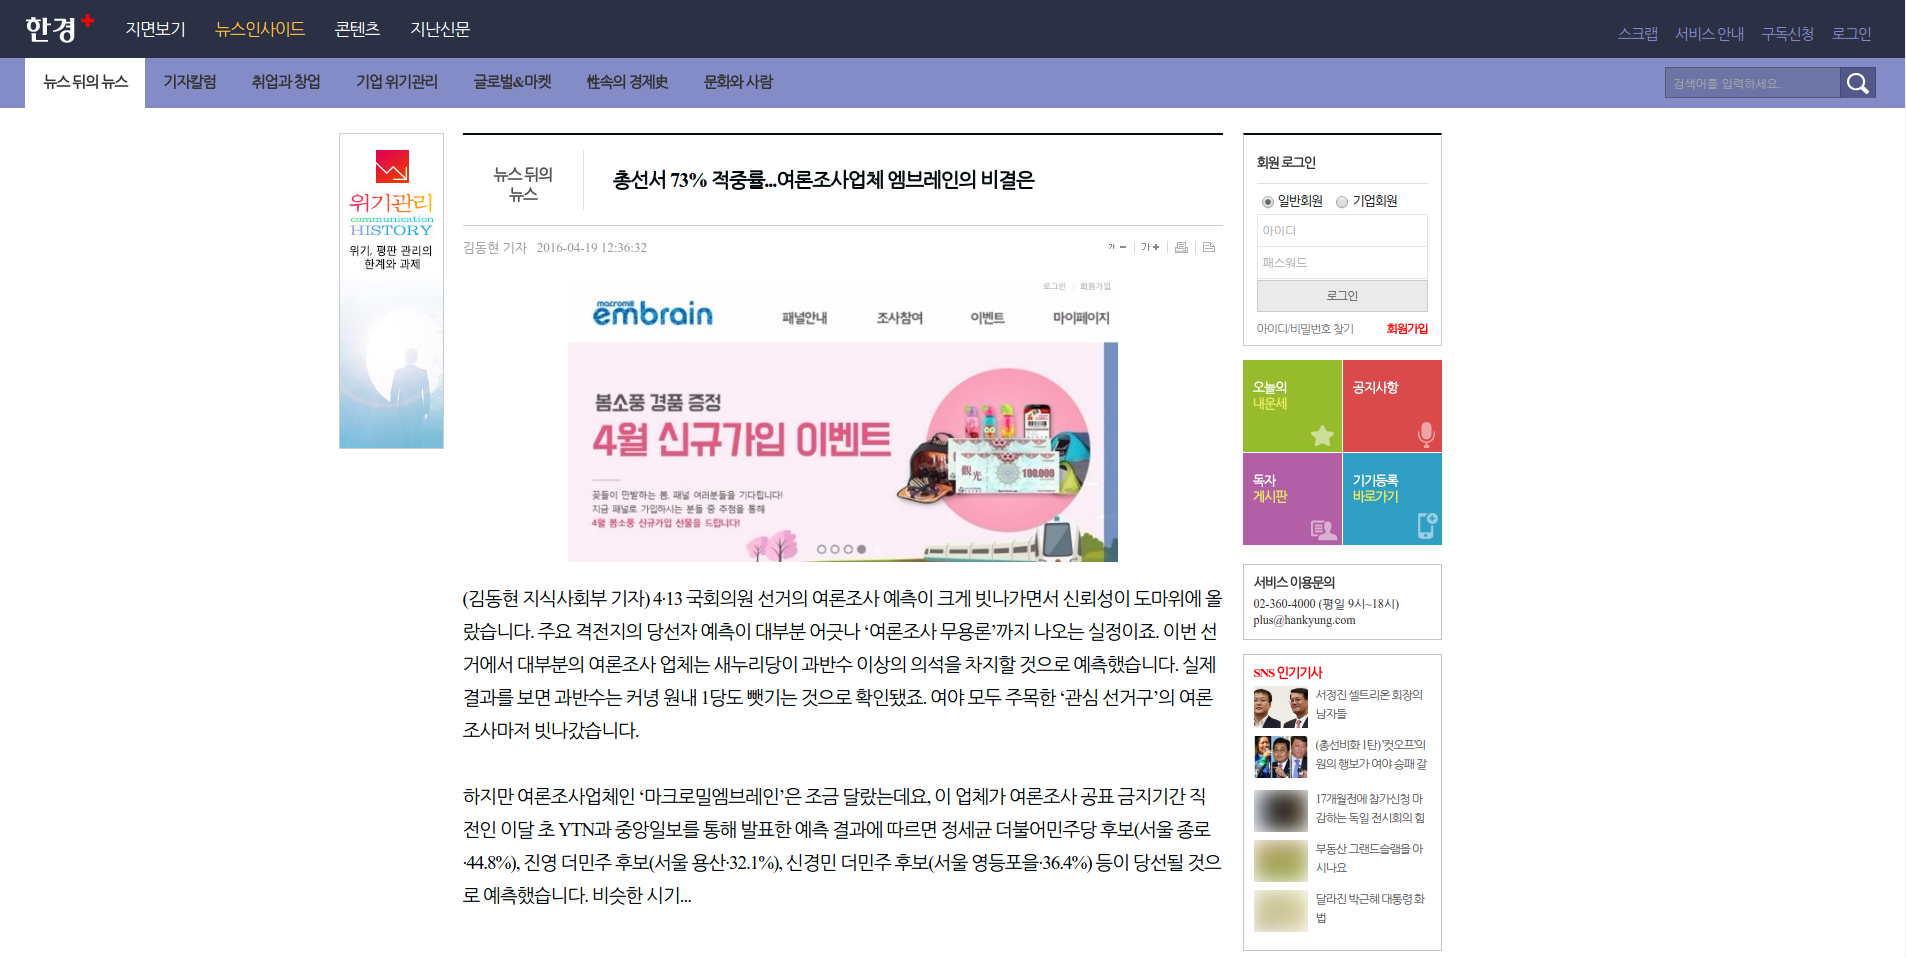Open SNS article 달라진 박근혜 대통령 화법
This screenshot has width=1906, height=958.
1370,908
